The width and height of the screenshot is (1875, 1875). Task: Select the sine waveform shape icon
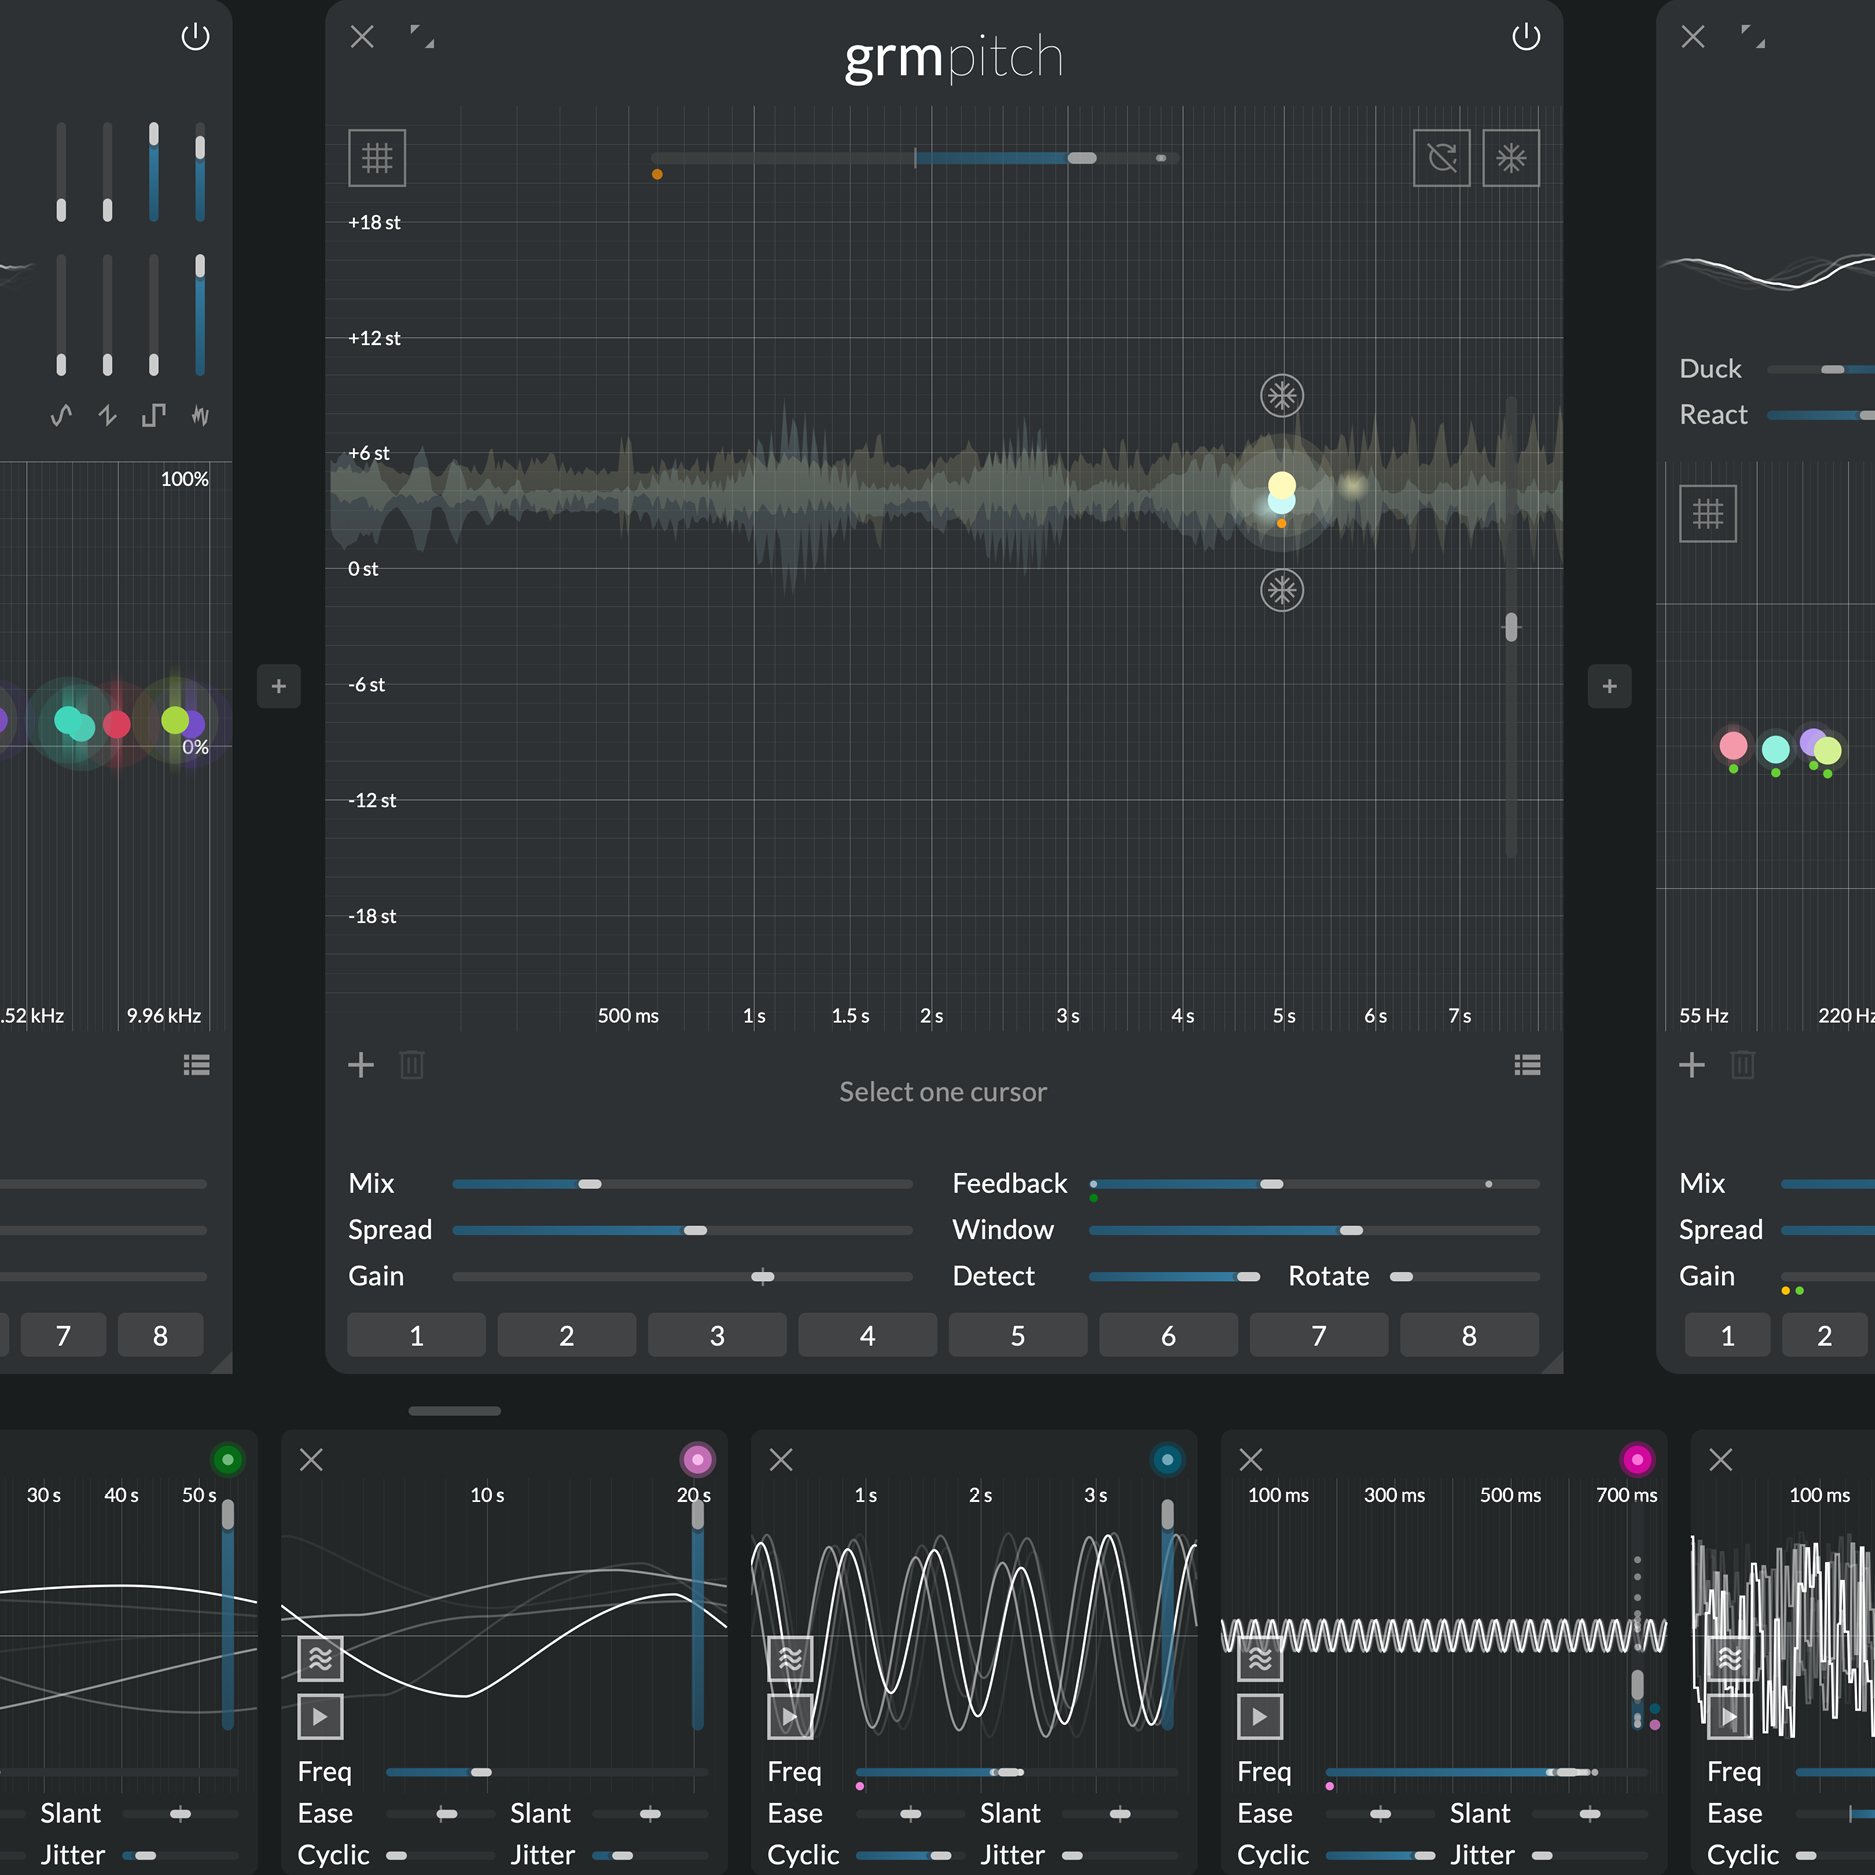point(61,415)
